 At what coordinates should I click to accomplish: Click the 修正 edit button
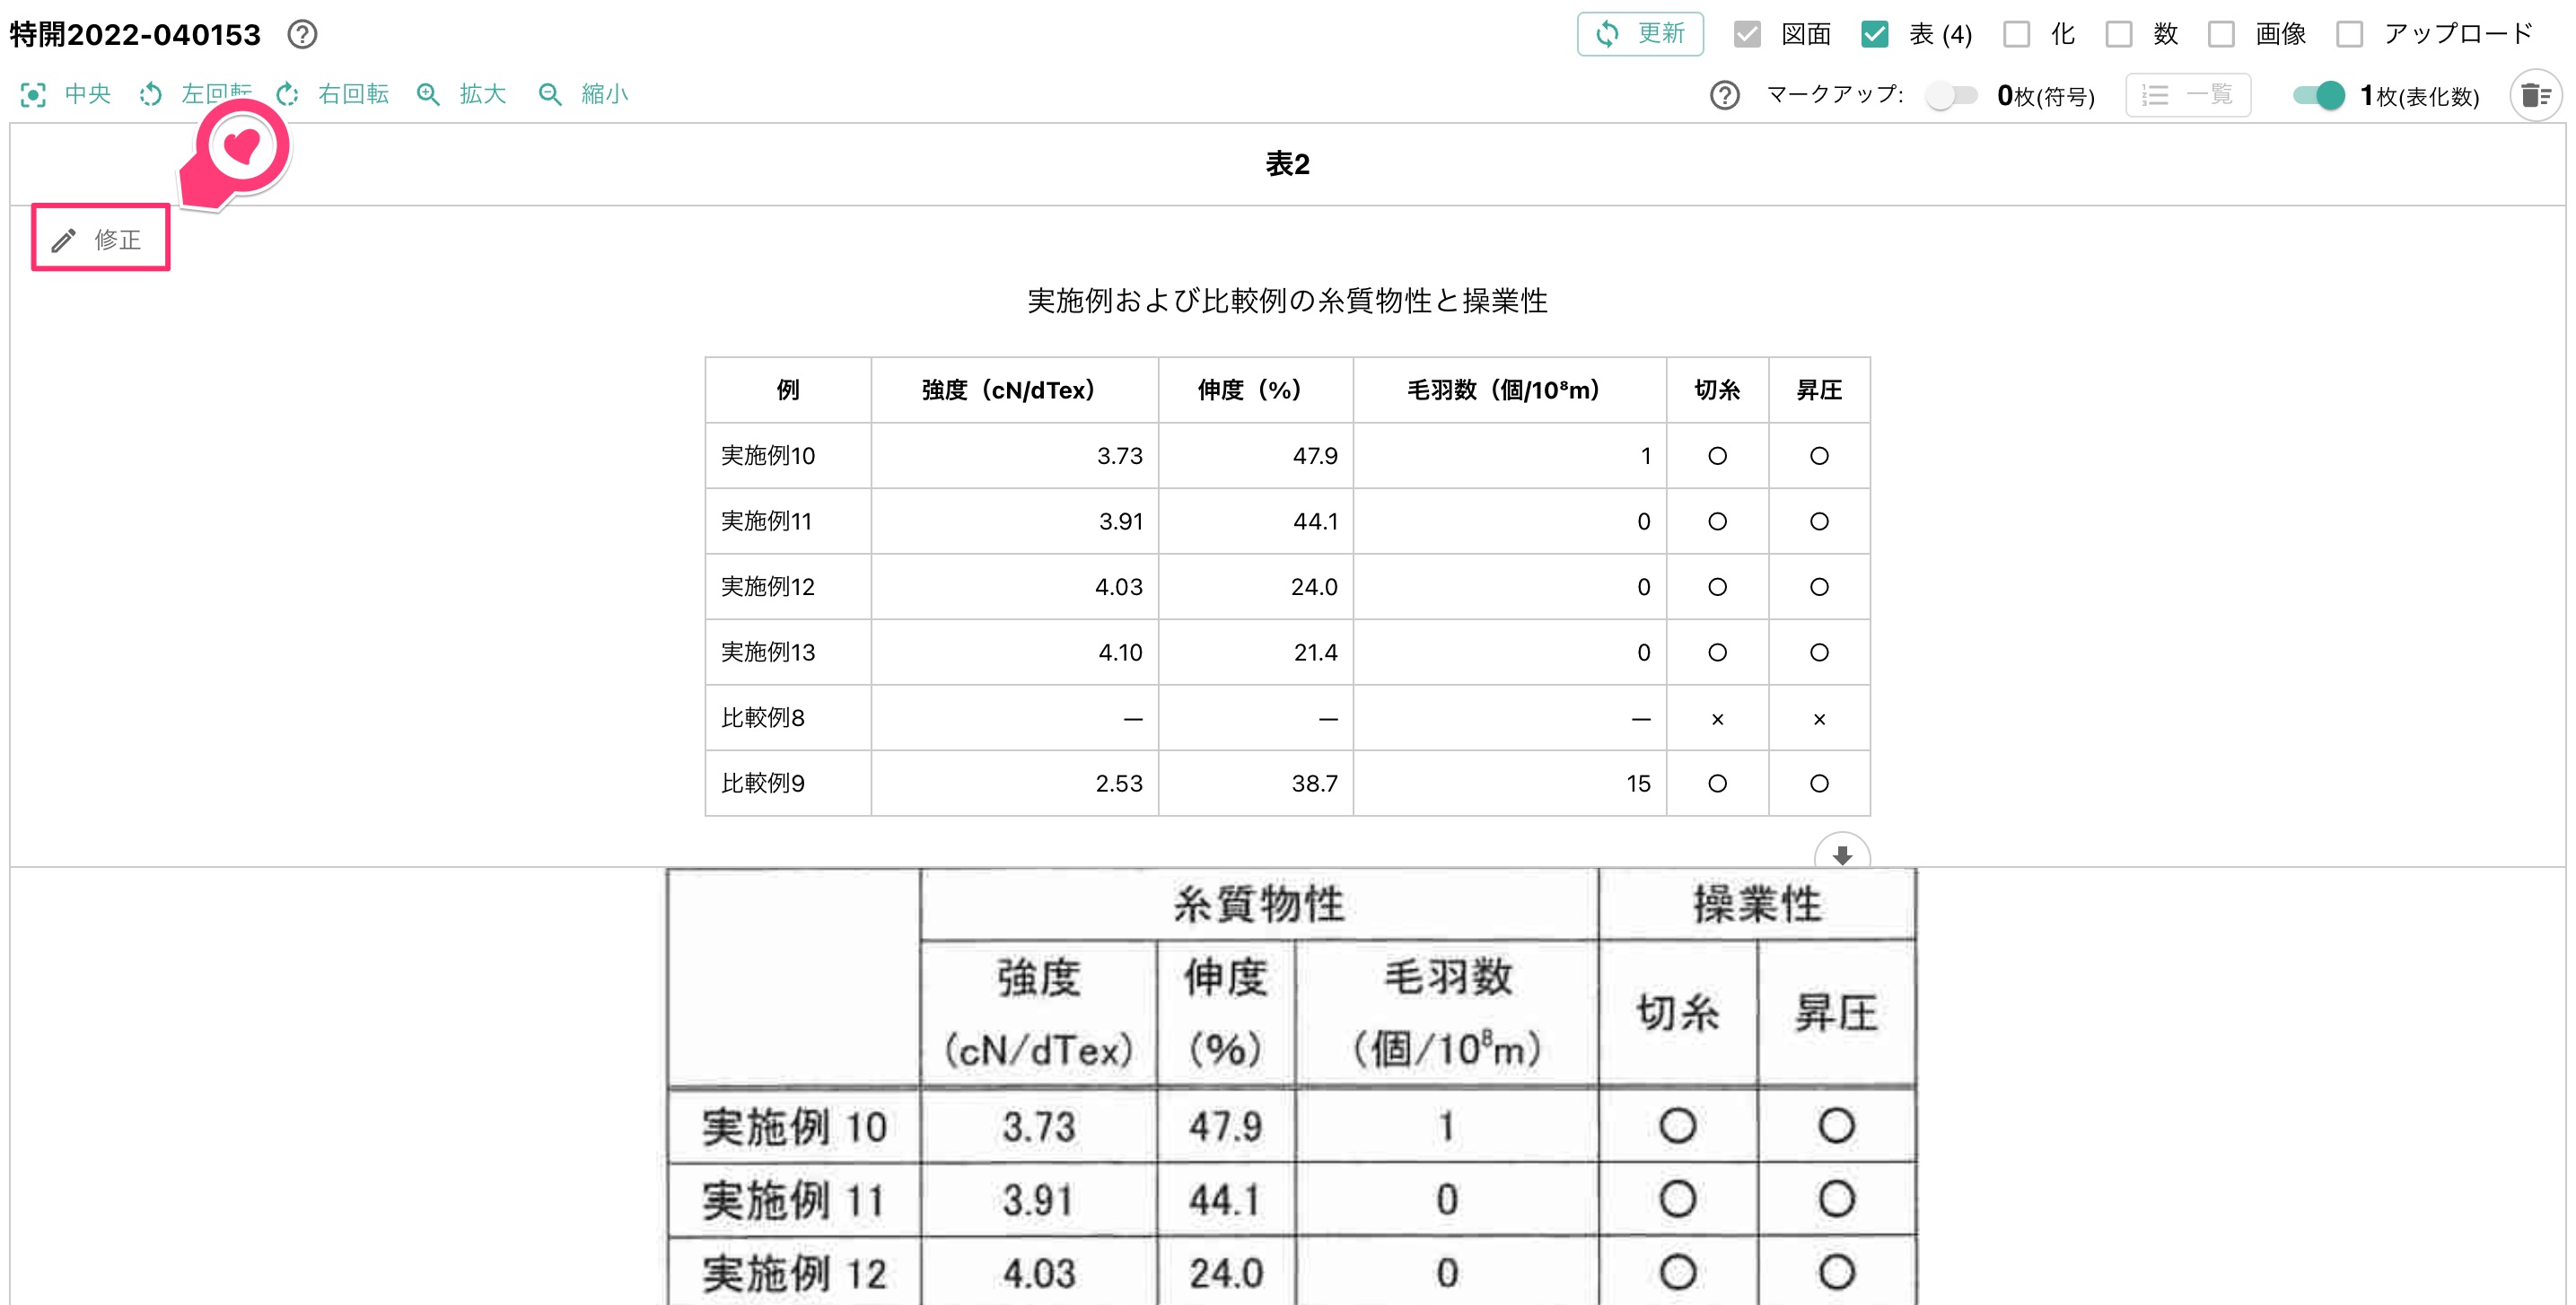tap(100, 238)
